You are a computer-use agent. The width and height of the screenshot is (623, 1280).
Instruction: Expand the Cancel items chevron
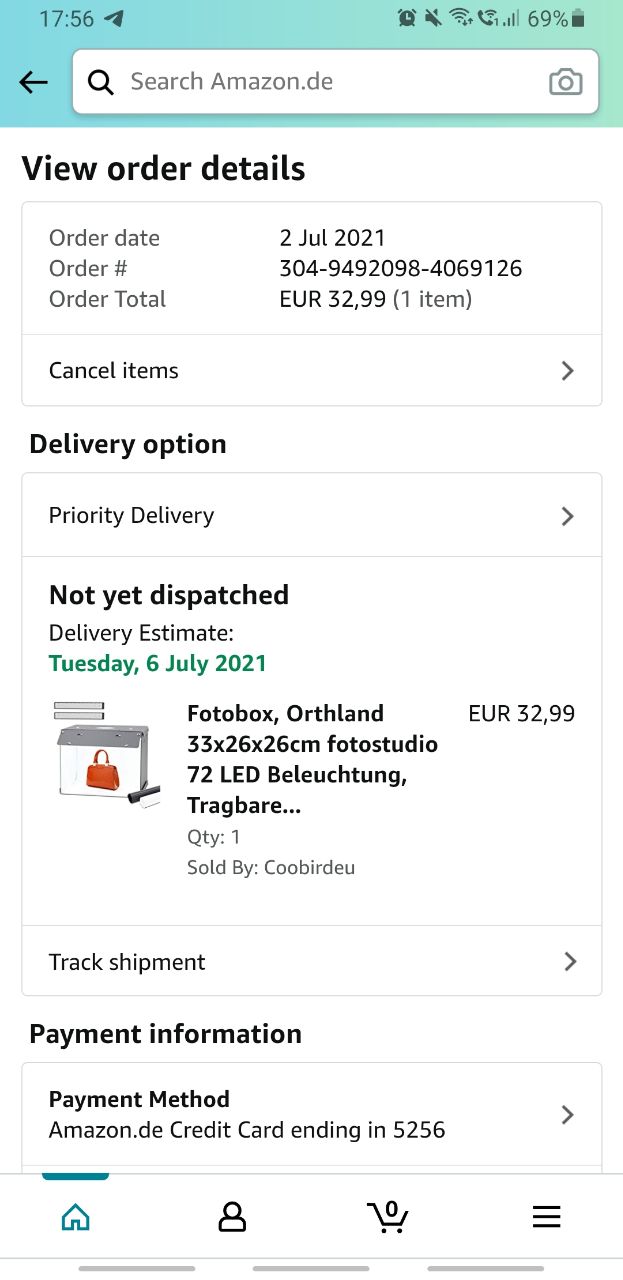click(567, 371)
